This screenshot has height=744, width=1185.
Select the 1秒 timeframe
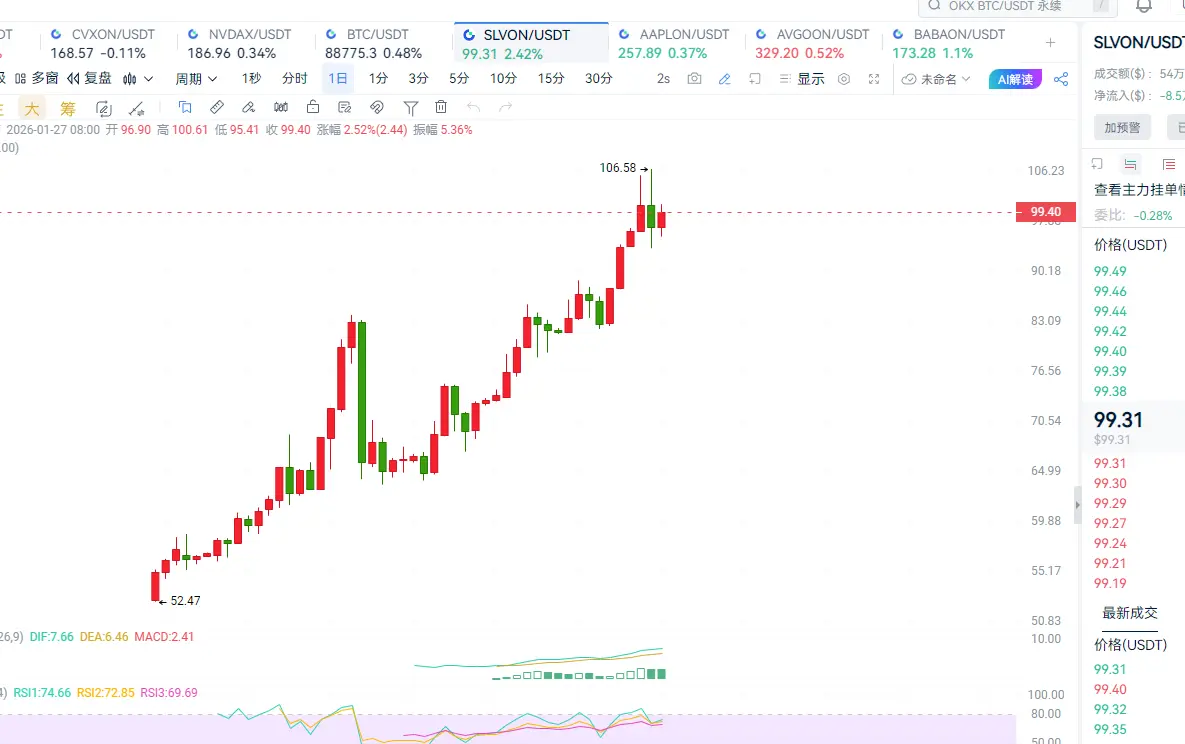(252, 79)
